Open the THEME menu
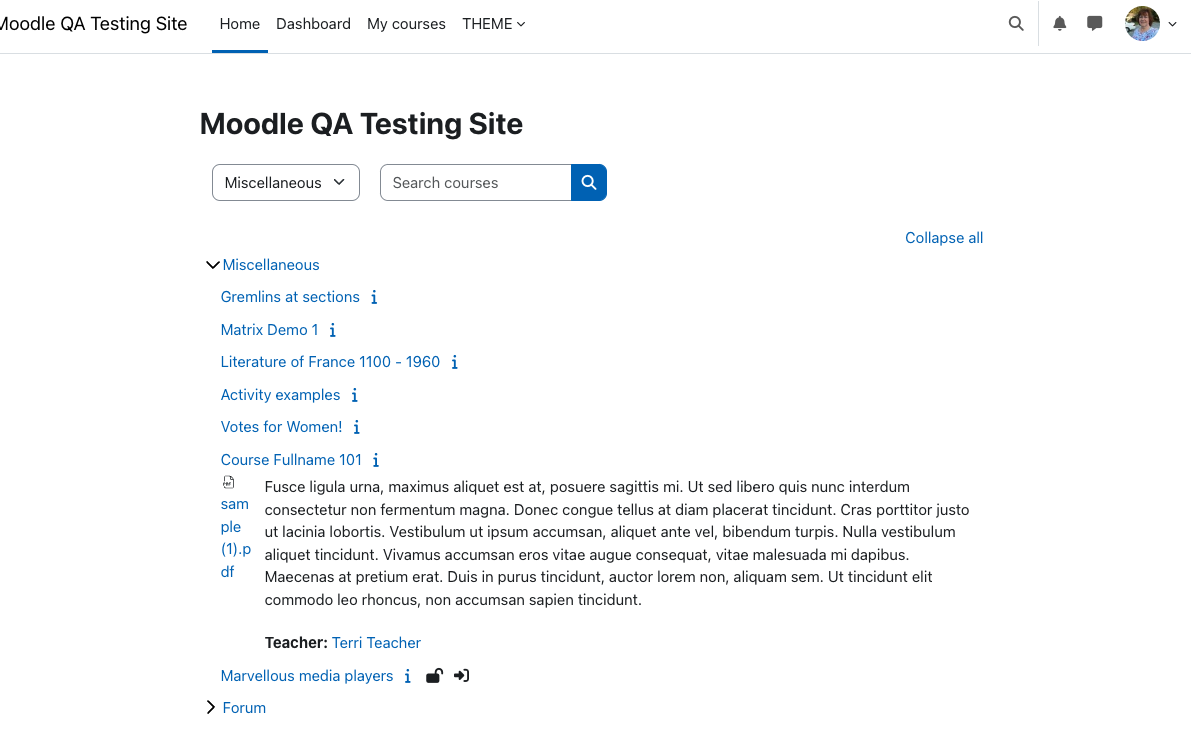Screen dimensions: 1191x740 tap(494, 24)
